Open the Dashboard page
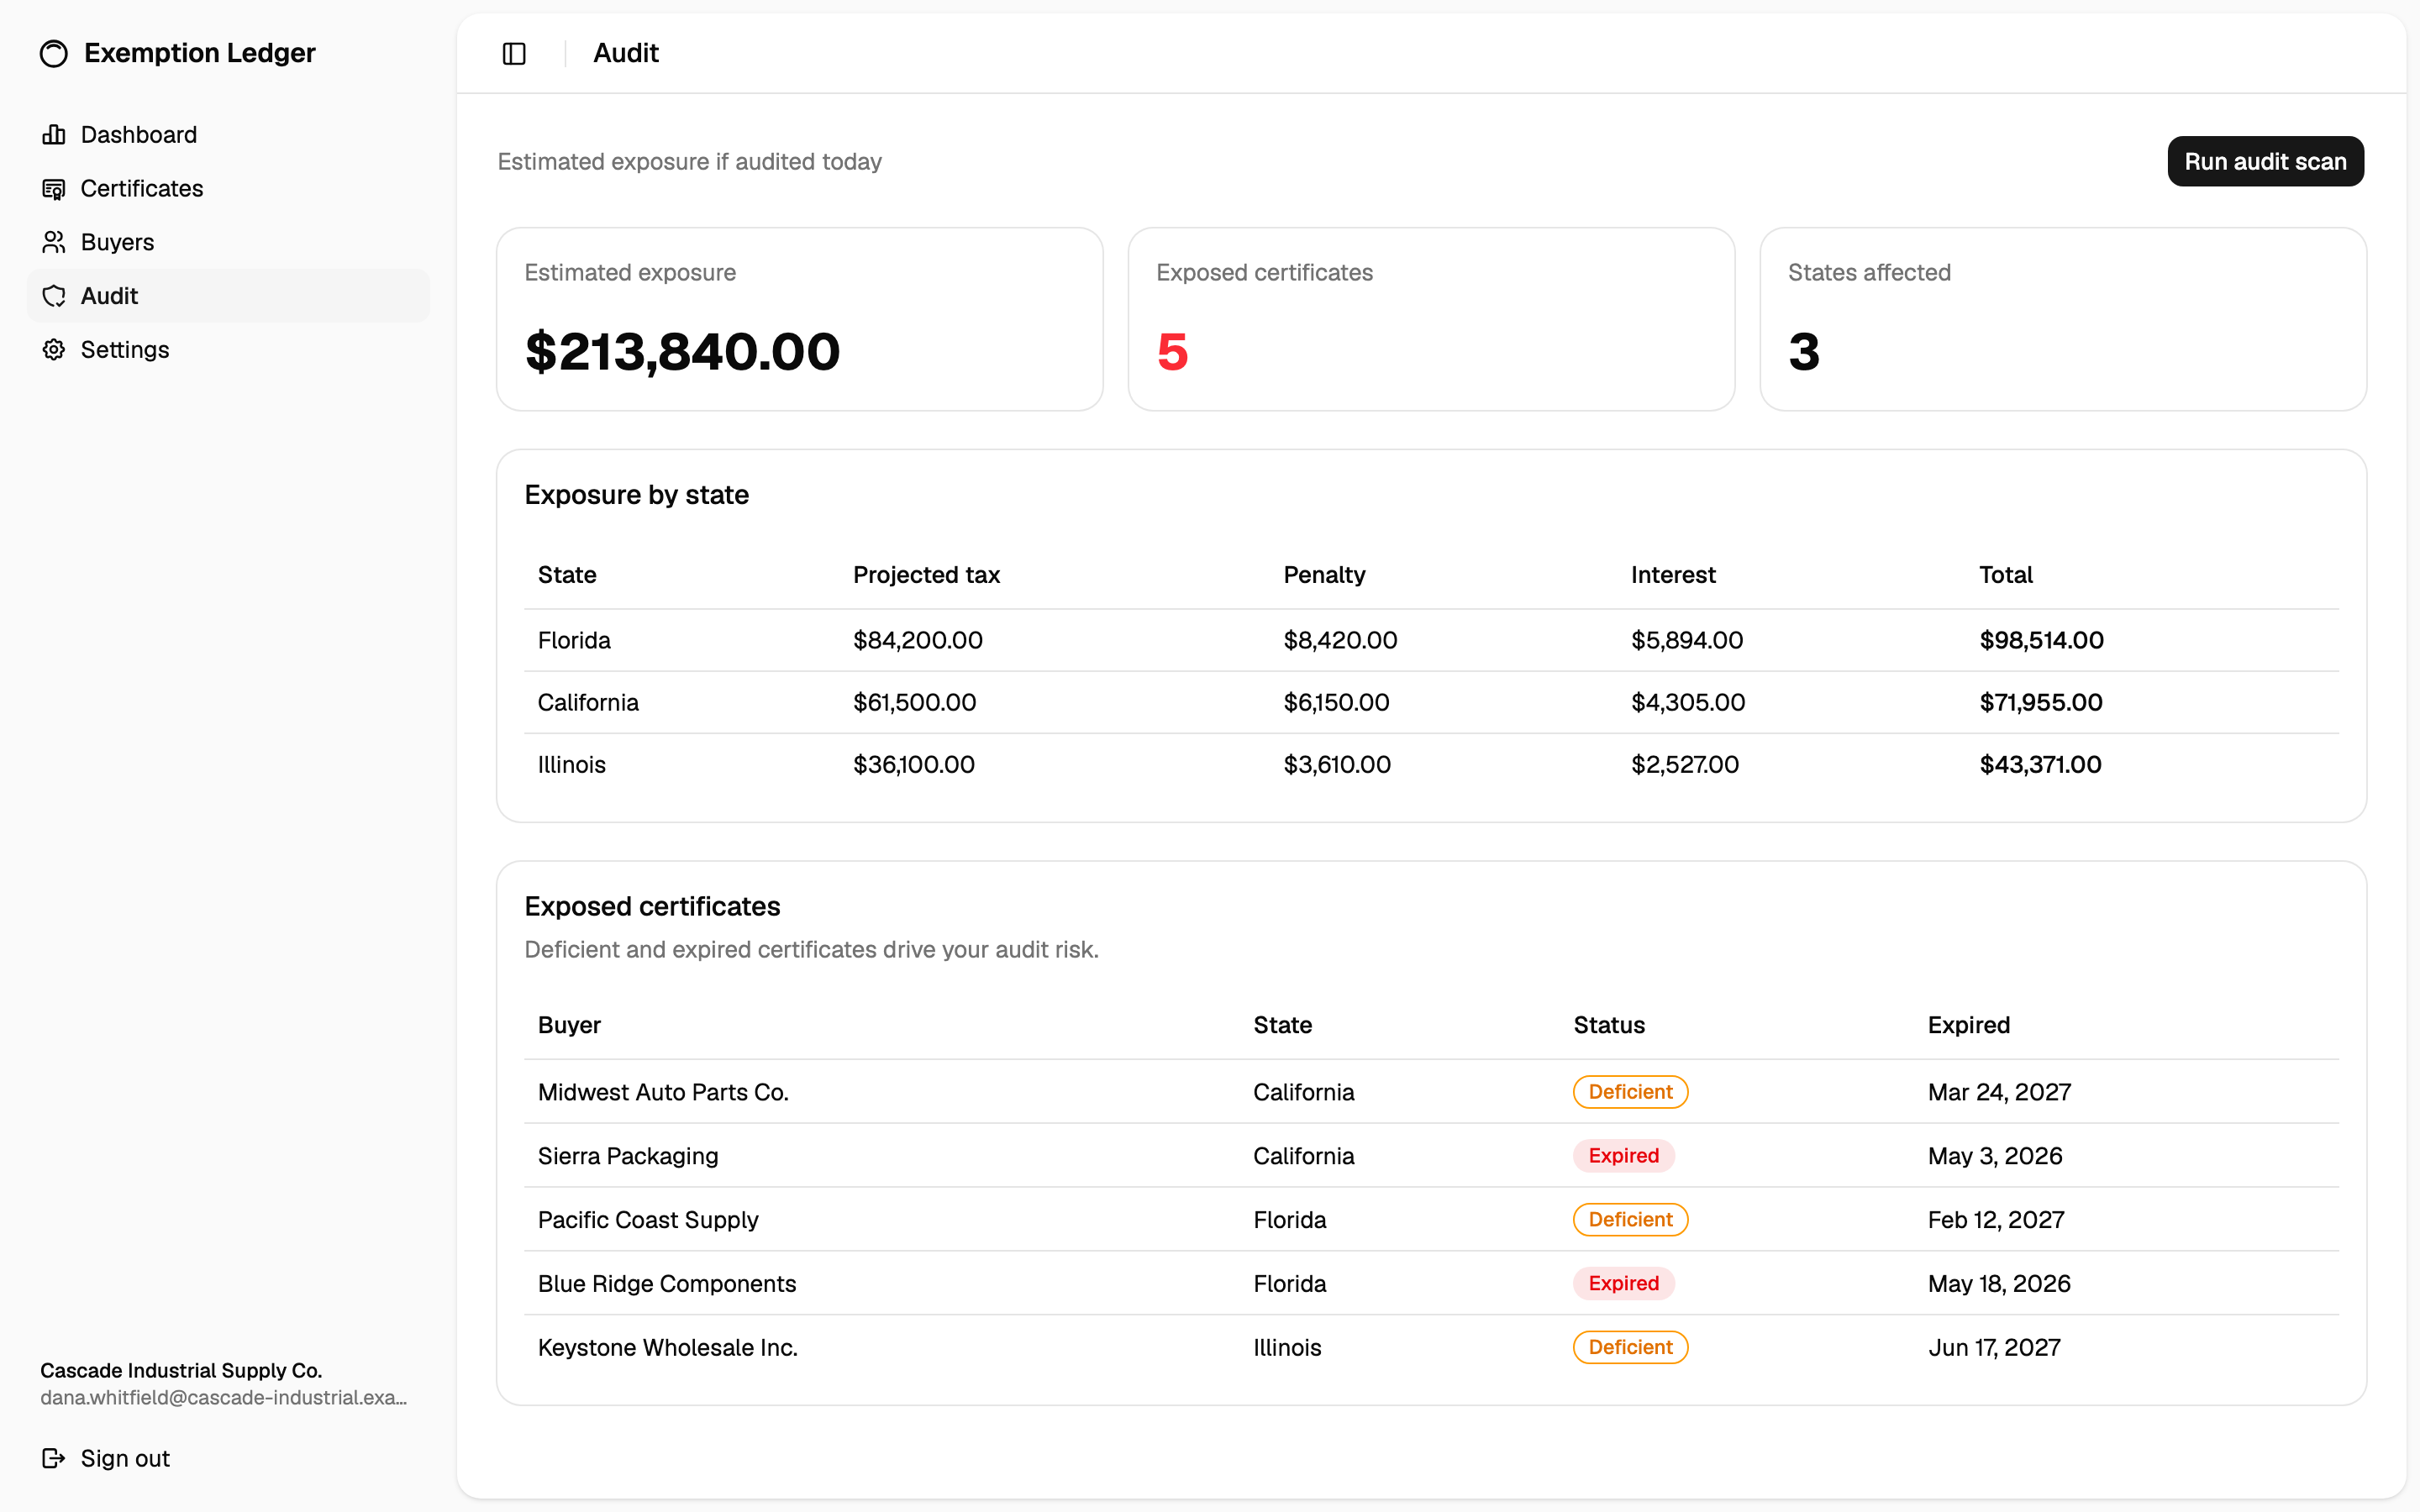Screen dimensions: 2420x1512 click(x=228, y=135)
